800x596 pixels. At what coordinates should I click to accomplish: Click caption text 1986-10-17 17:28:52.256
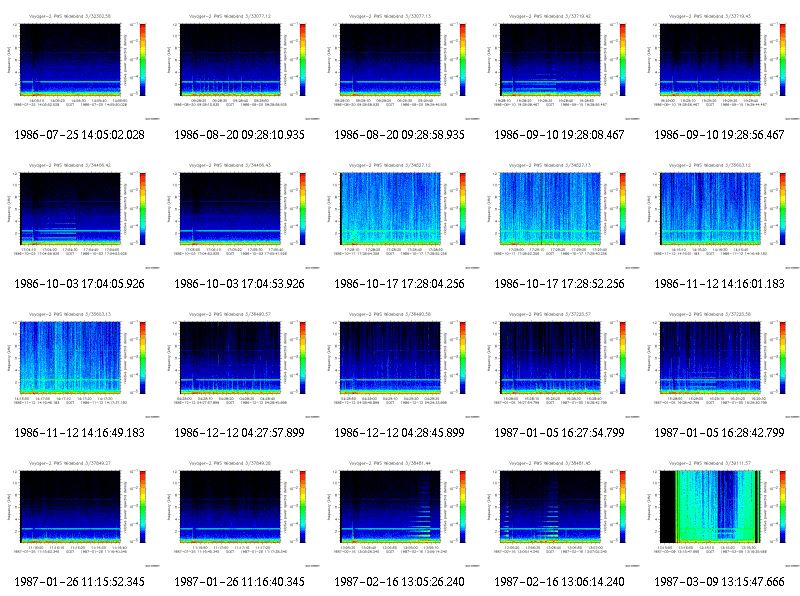559,284
